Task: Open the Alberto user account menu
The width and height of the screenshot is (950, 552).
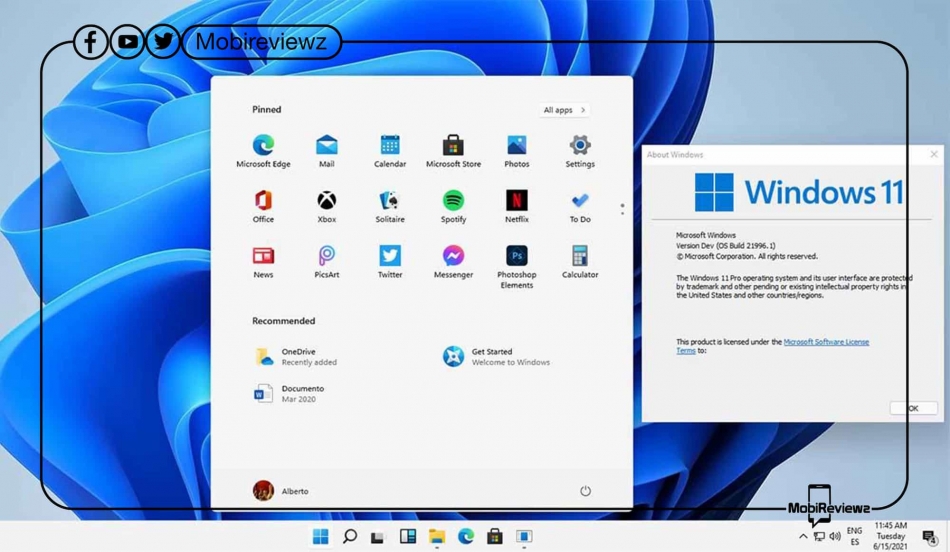Action: click(281, 491)
